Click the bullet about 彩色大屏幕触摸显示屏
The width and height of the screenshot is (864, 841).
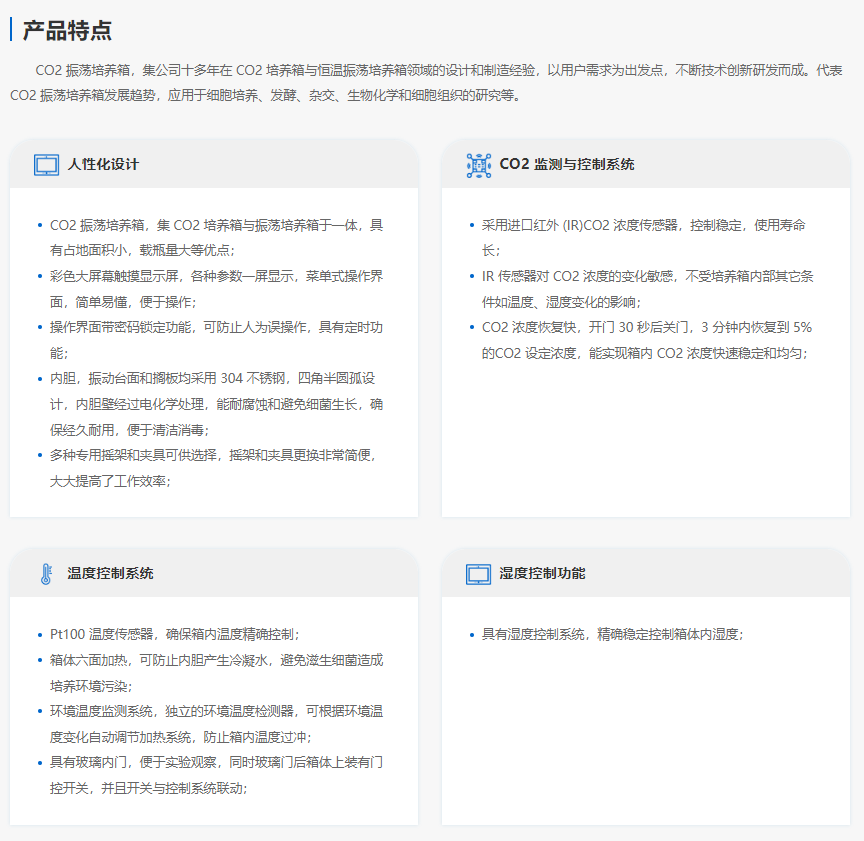(x=215, y=288)
